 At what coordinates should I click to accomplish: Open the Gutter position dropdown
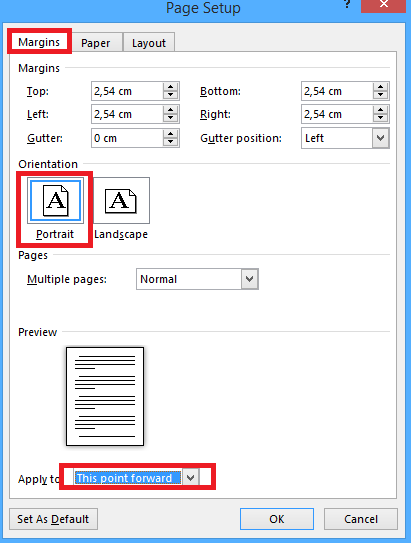tap(381, 138)
